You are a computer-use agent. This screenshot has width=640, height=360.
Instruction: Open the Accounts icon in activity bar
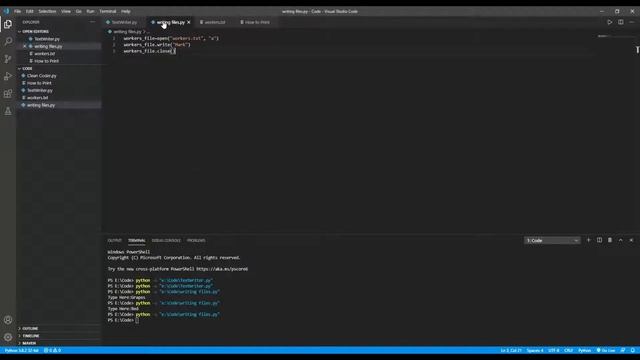(8, 320)
